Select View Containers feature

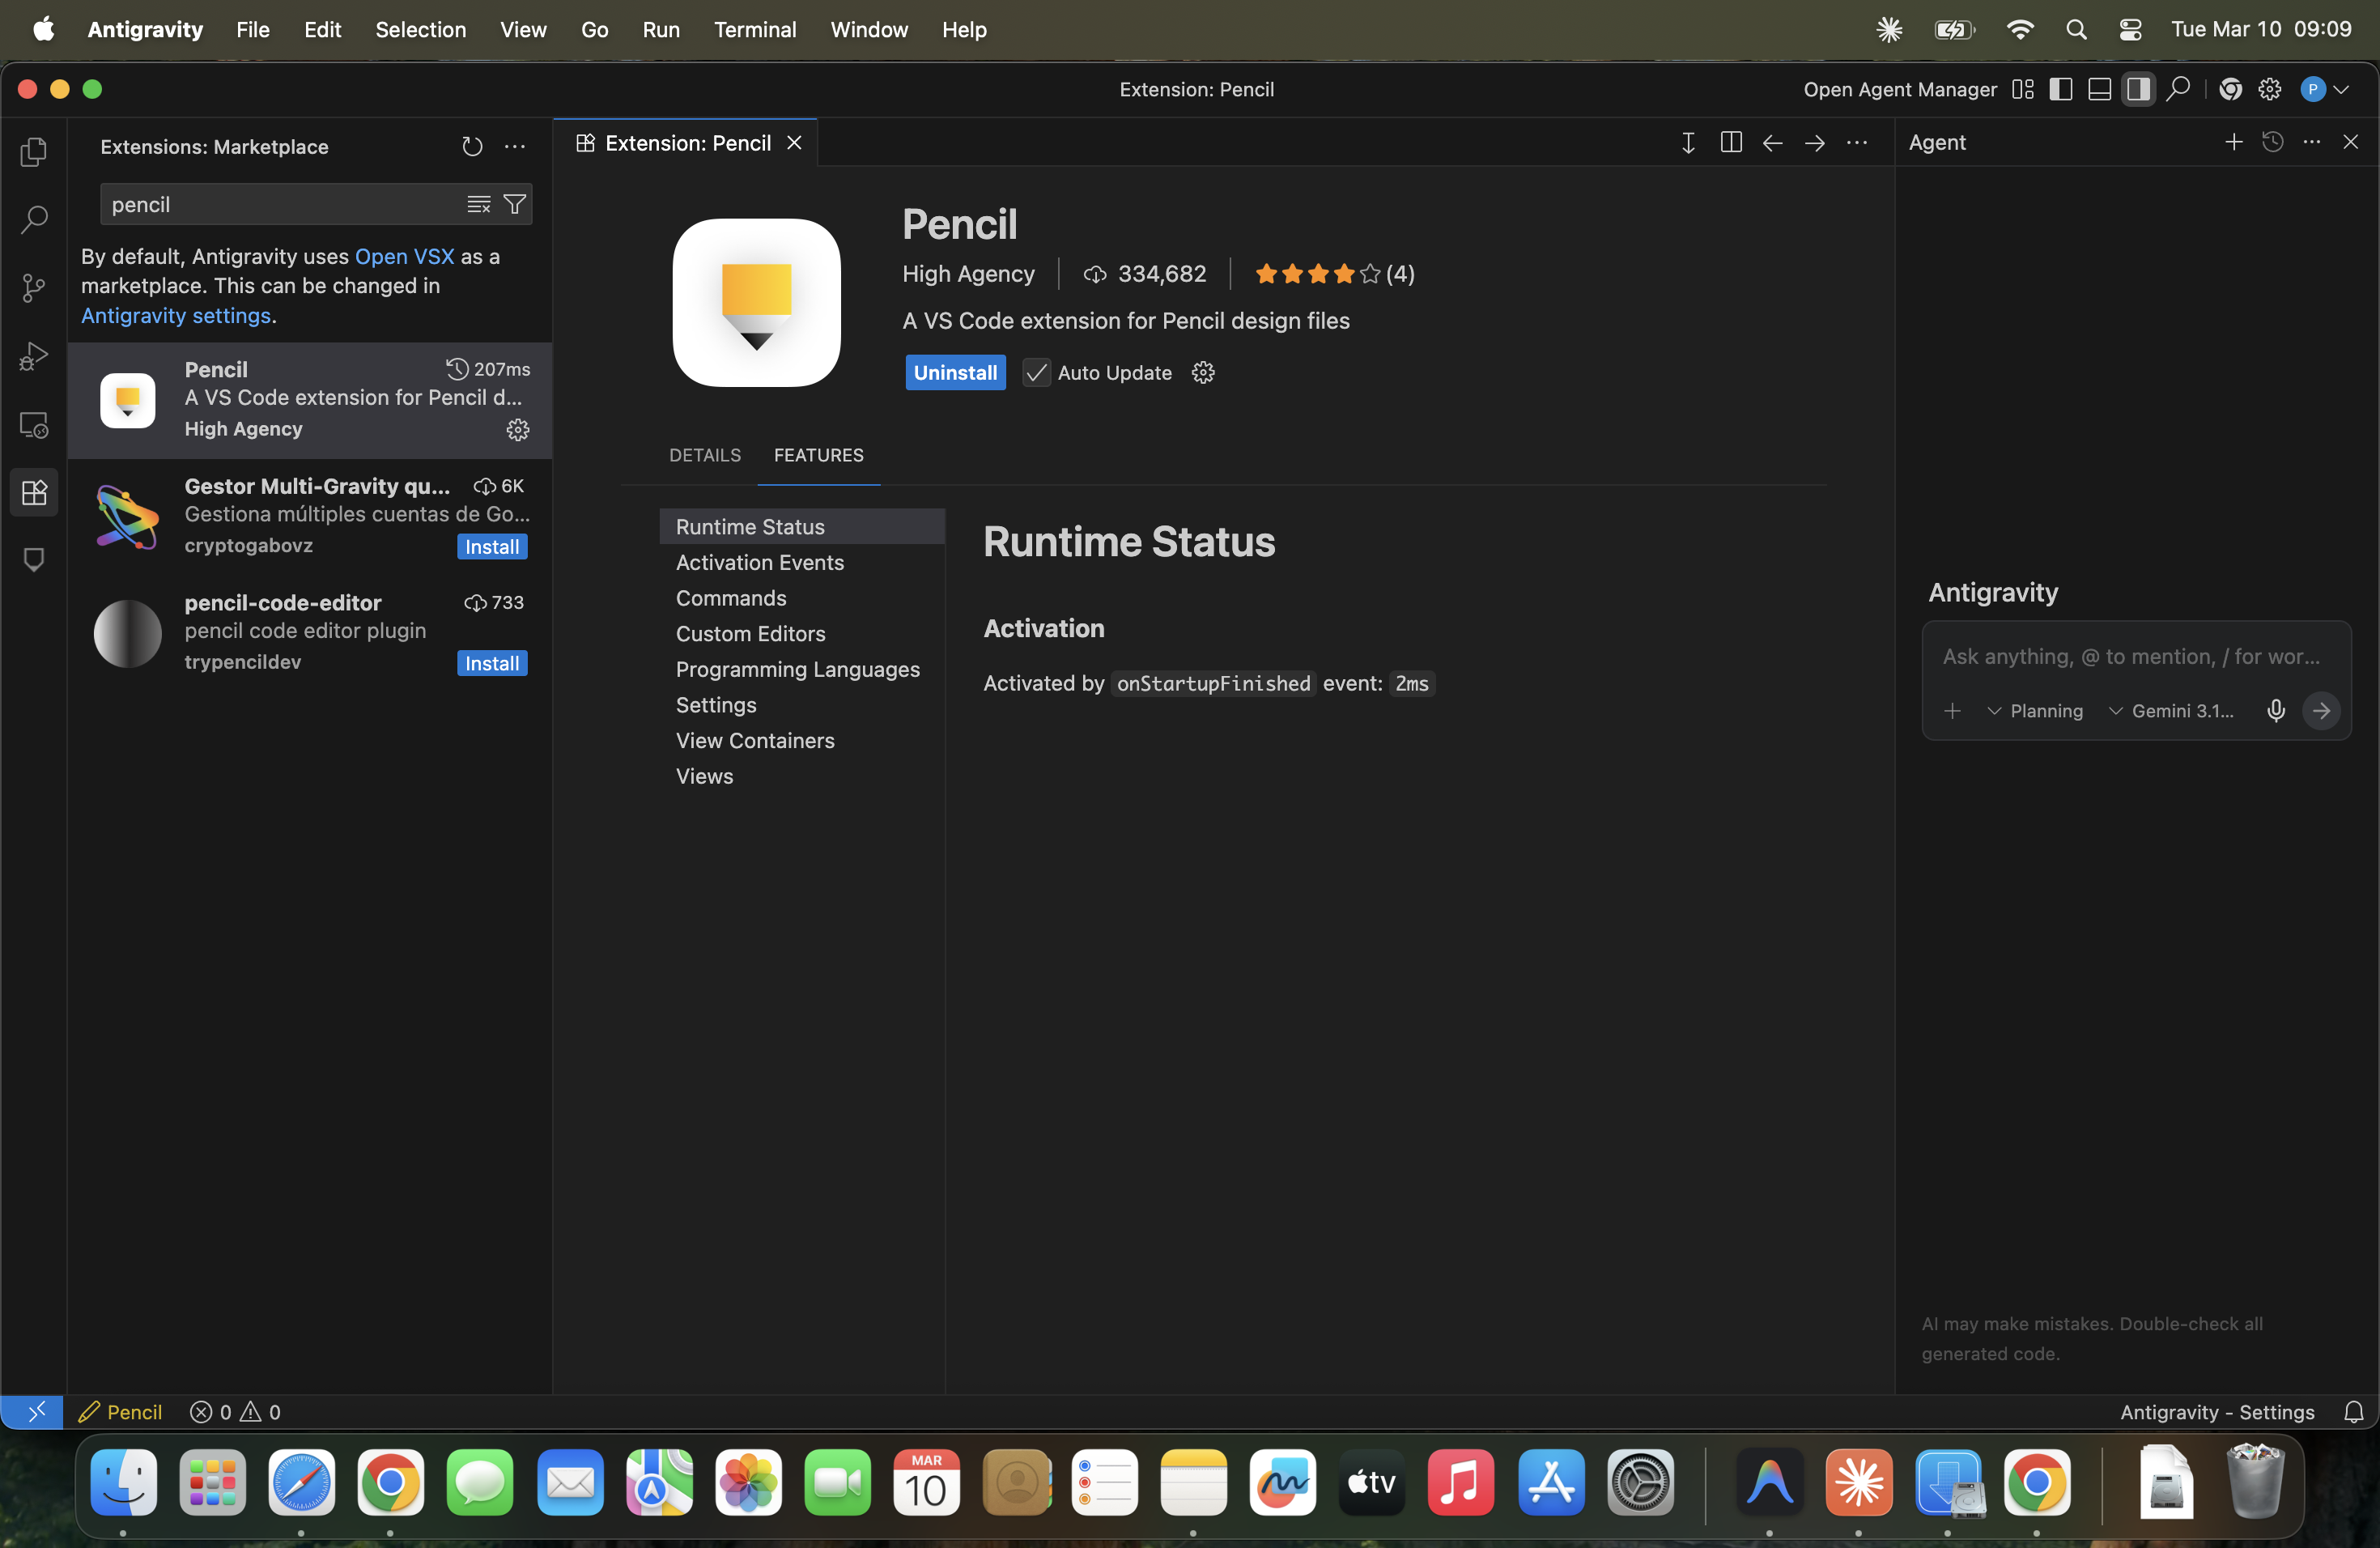(802, 741)
